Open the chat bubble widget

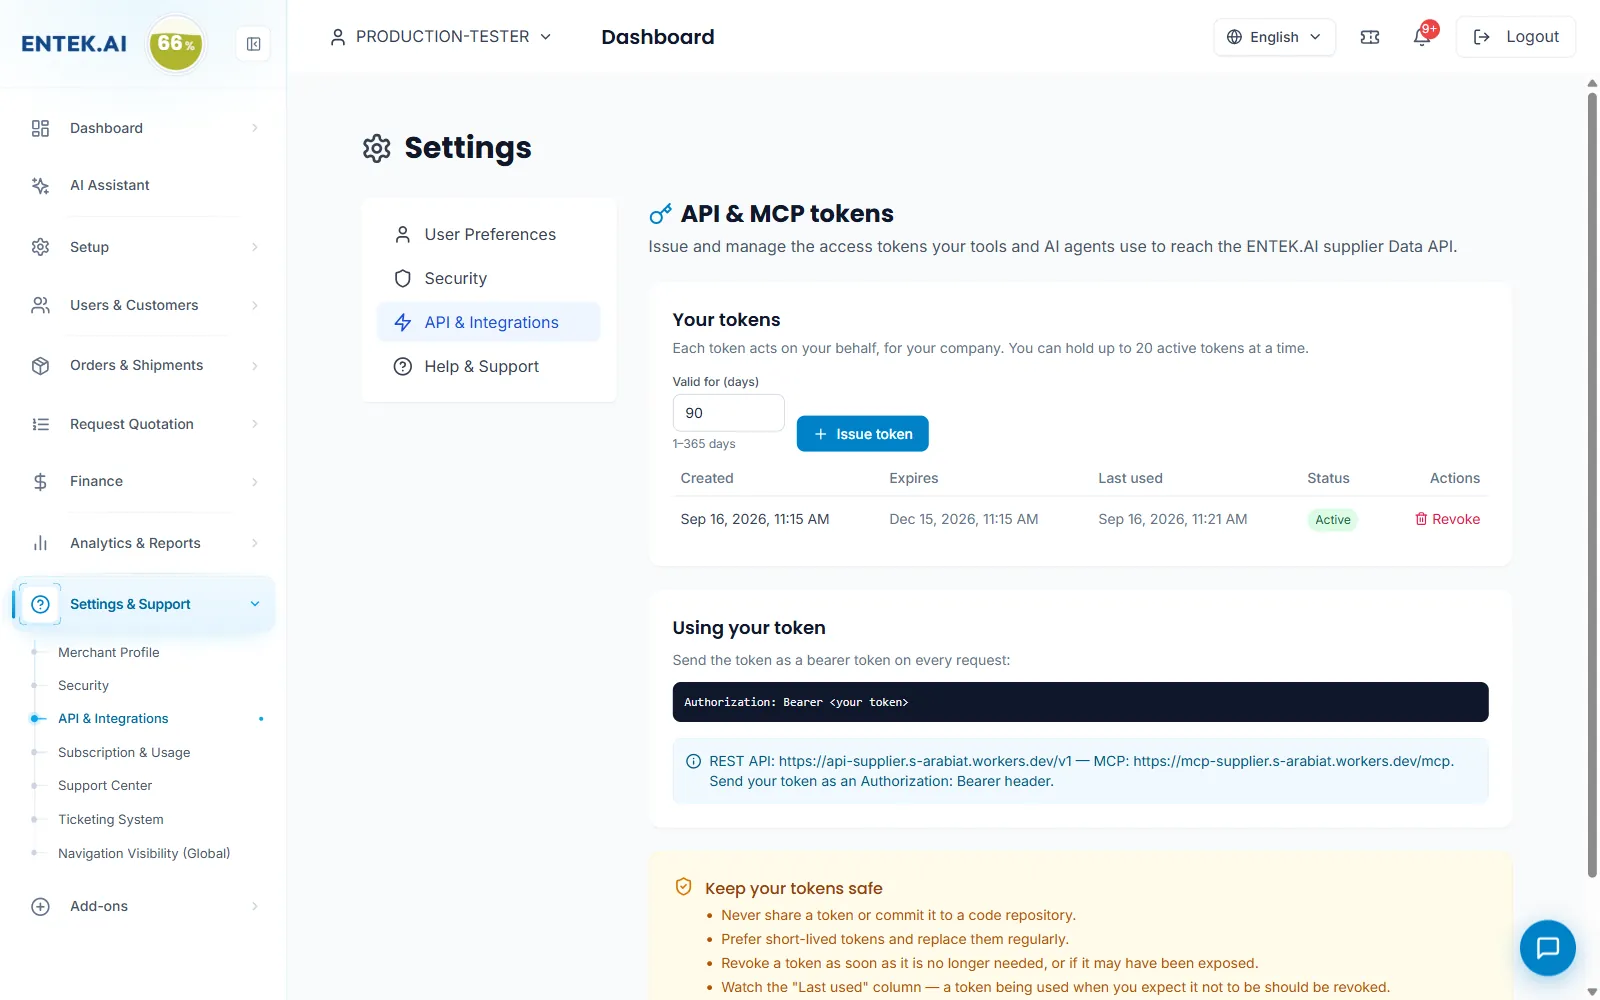click(1547, 947)
